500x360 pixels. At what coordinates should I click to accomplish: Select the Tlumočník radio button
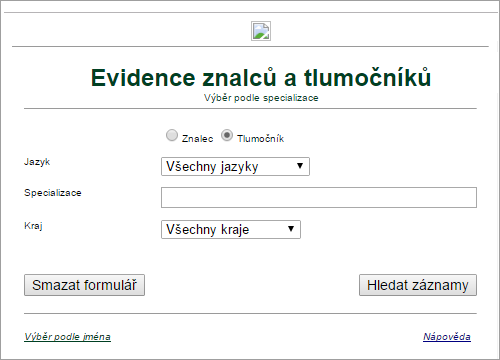pos(227,135)
